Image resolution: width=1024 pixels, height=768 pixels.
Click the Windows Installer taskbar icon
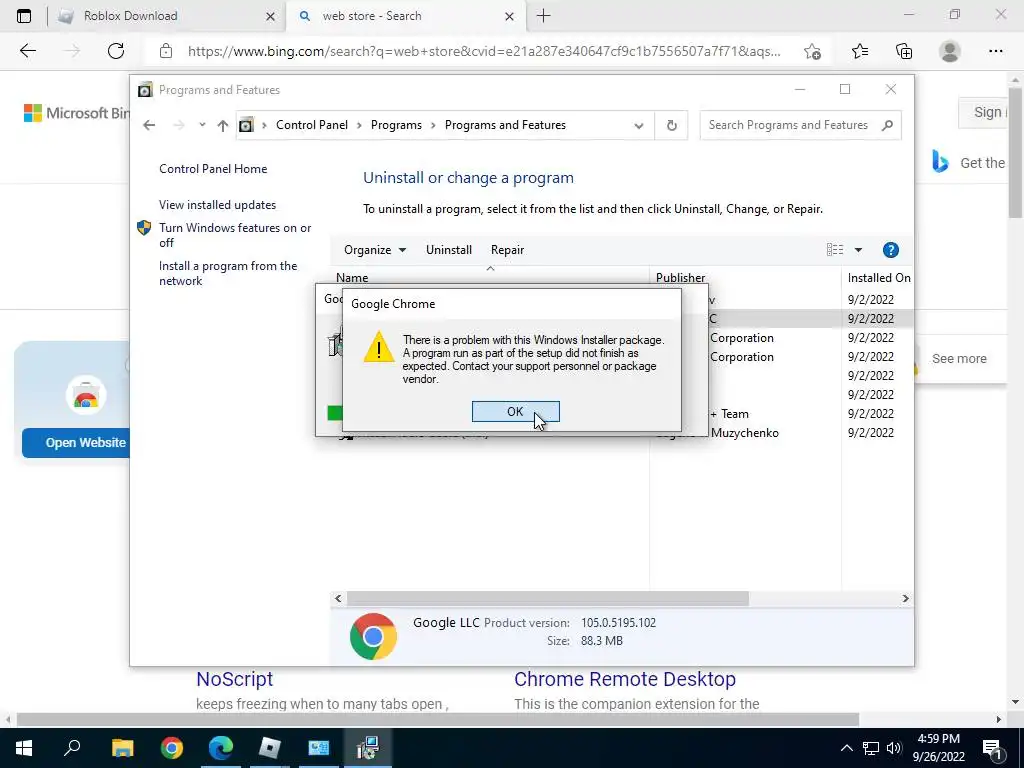[x=368, y=748]
